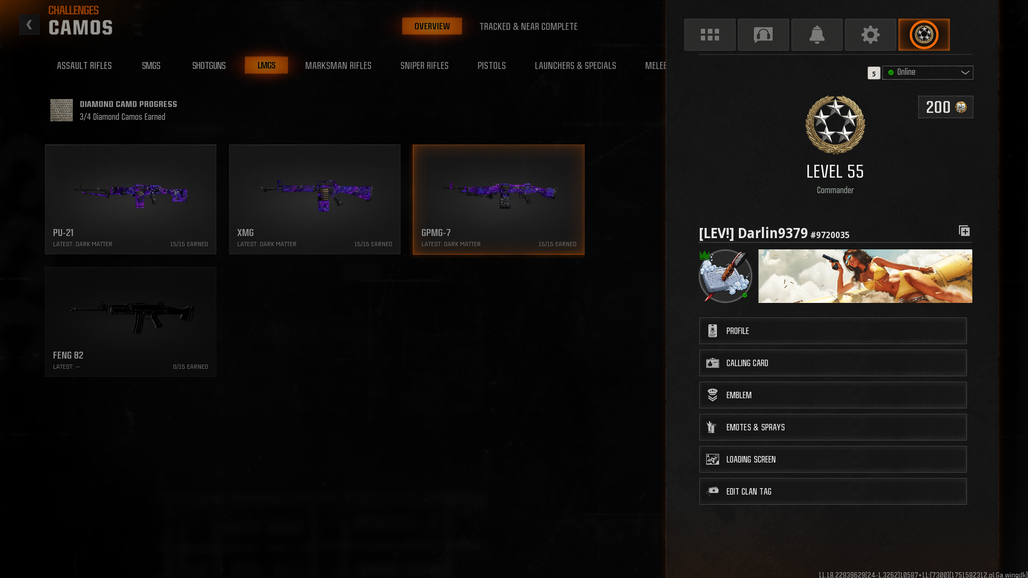The image size is (1028, 578).
Task: Open the XMG camo card
Action: [x=315, y=199]
